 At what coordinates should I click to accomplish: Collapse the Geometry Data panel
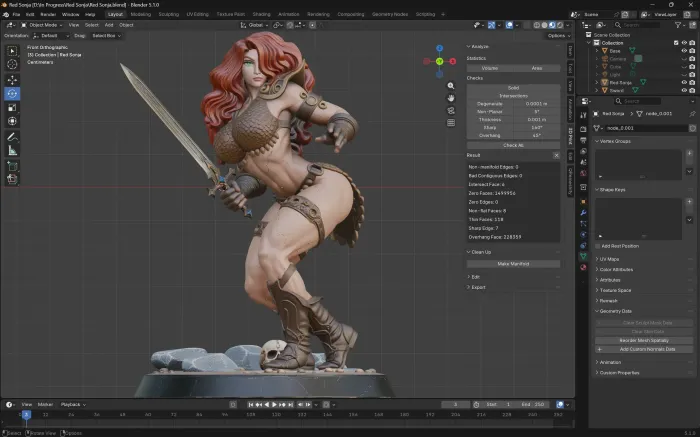[615, 311]
